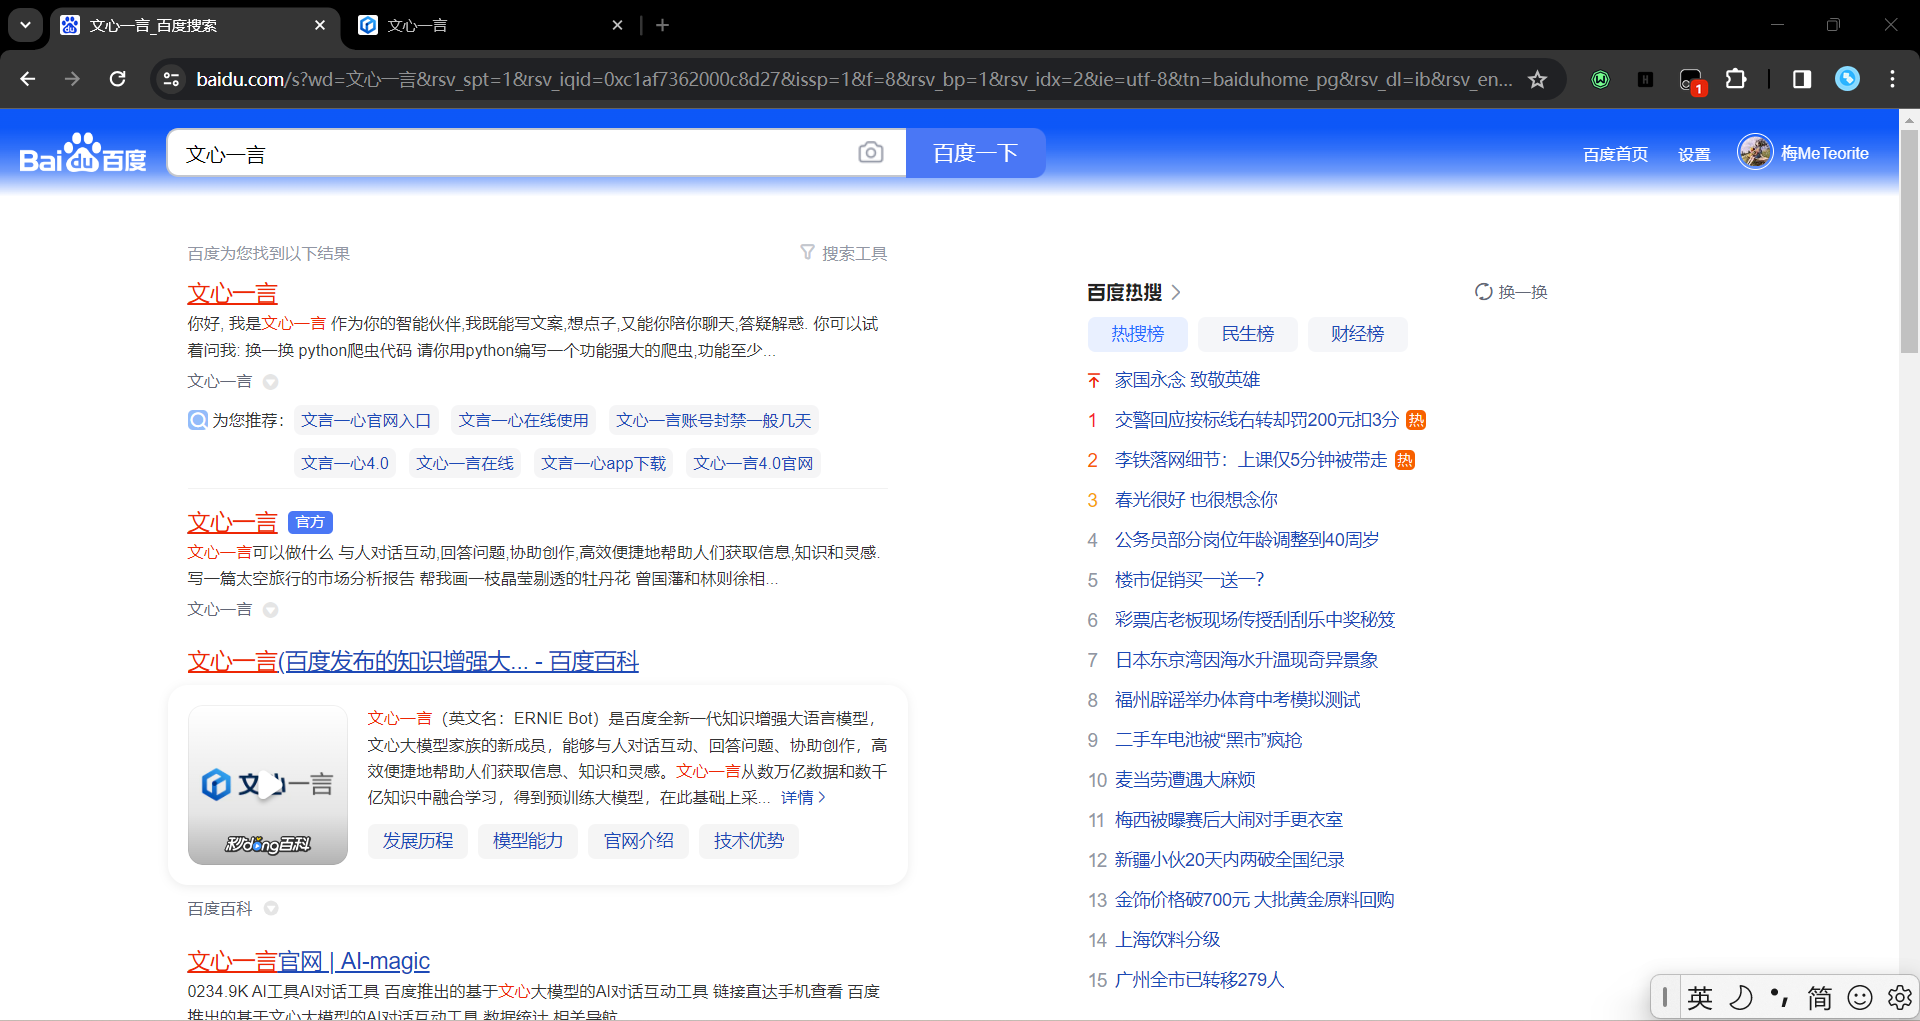Open 百度首页 in header
Viewport: 1920px width, 1021px height.
click(1615, 154)
